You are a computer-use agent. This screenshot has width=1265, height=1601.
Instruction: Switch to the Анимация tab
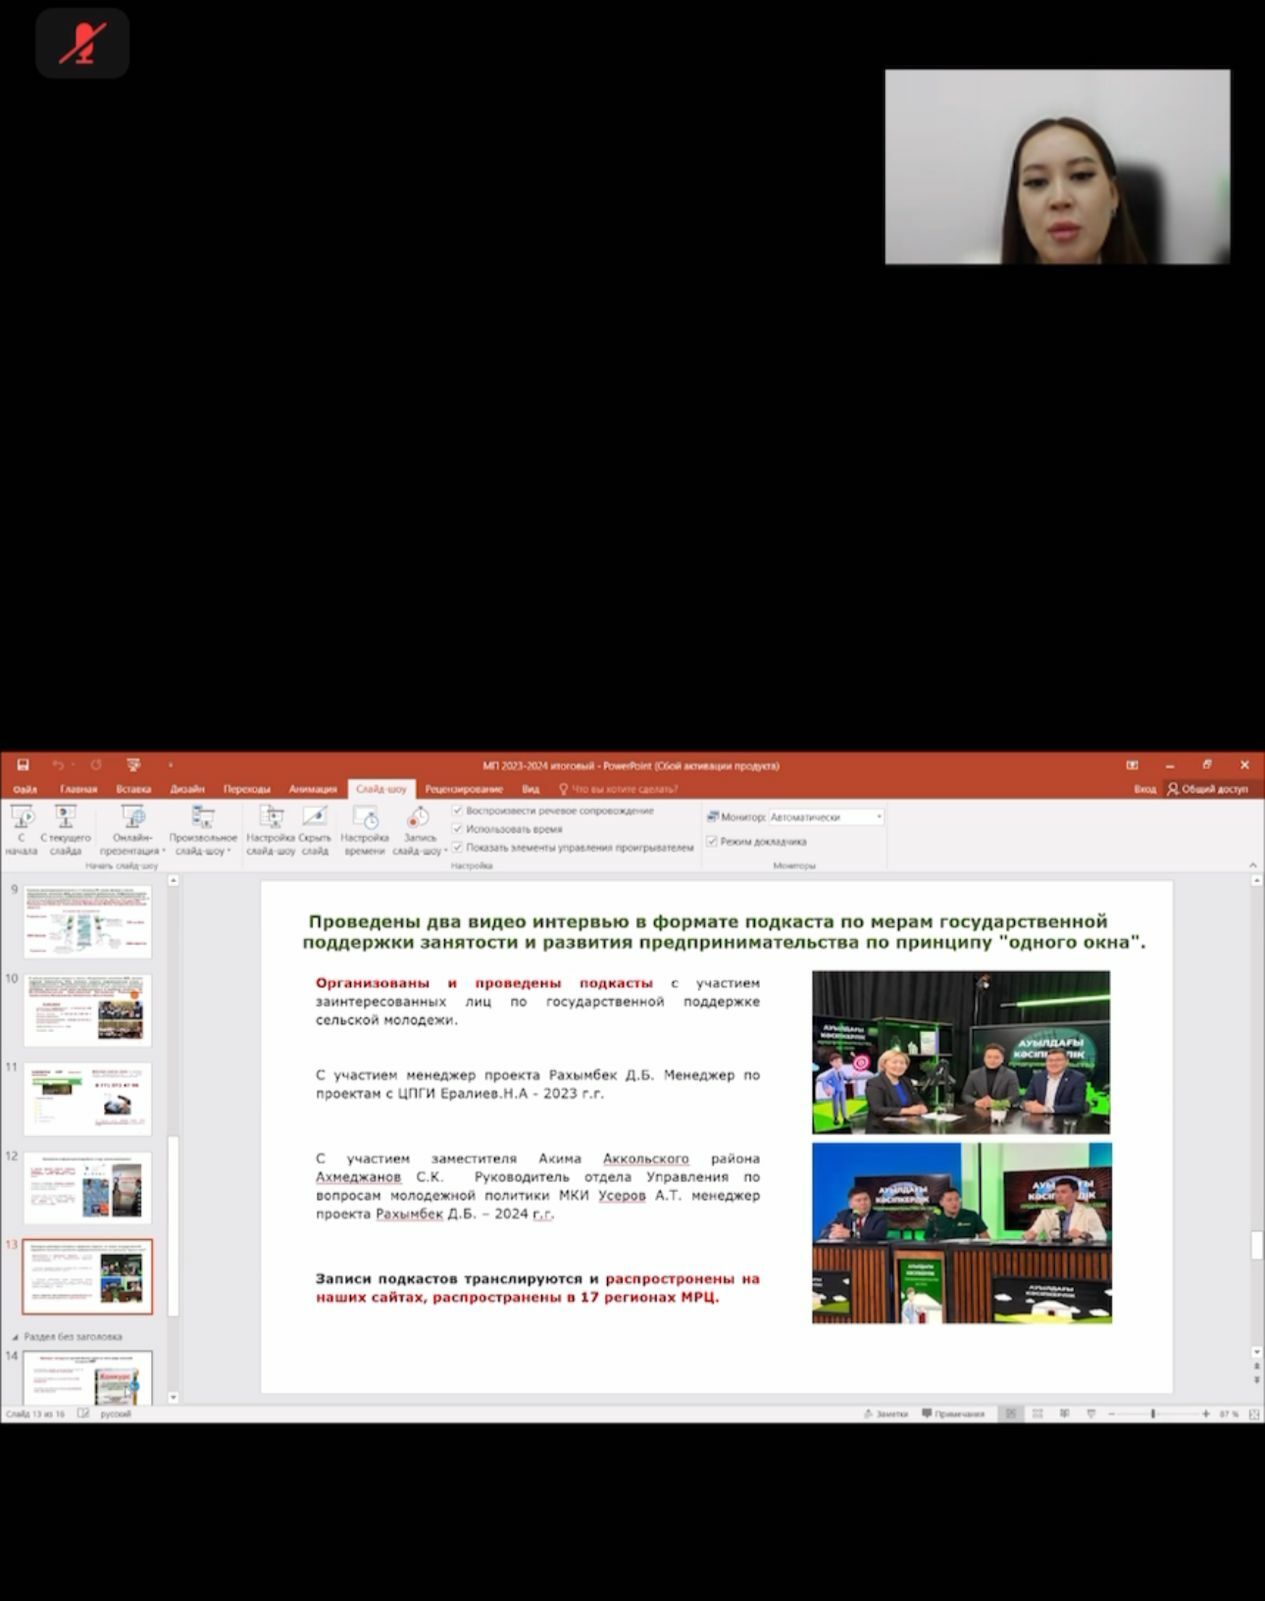[312, 789]
